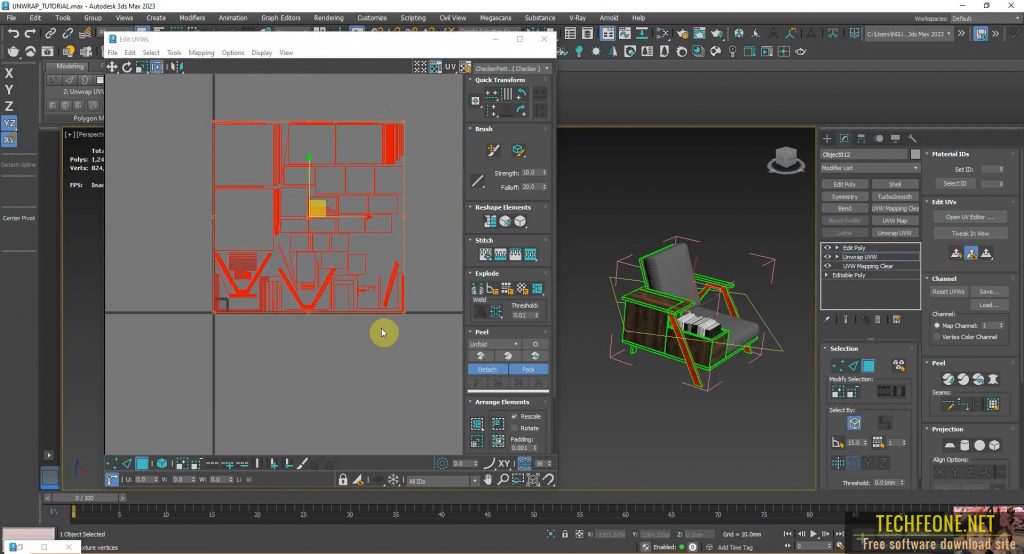
Task: Toggle visibility eye of Unwrap UVW modifier
Action: [827, 257]
